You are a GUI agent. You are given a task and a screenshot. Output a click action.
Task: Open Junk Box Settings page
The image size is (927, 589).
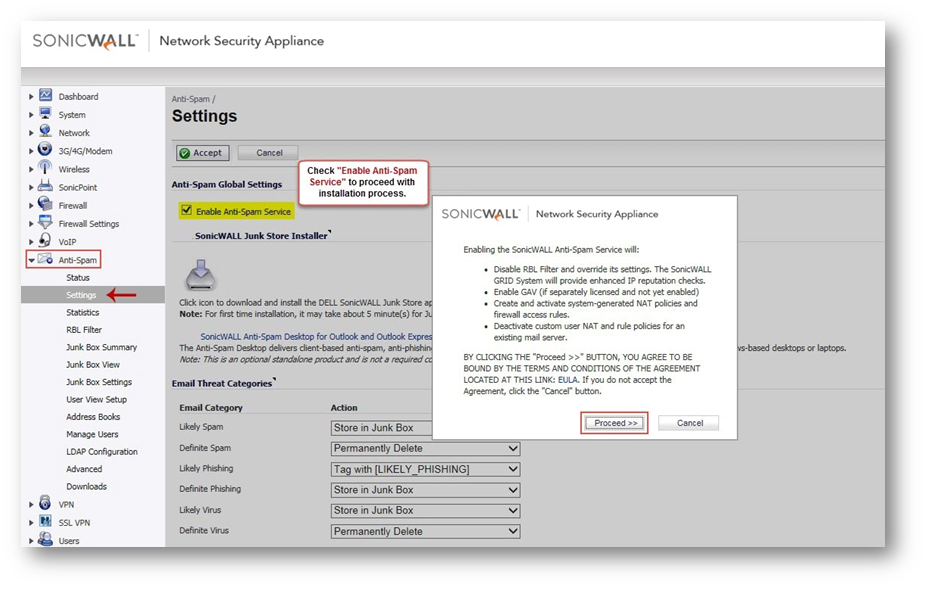coord(99,382)
